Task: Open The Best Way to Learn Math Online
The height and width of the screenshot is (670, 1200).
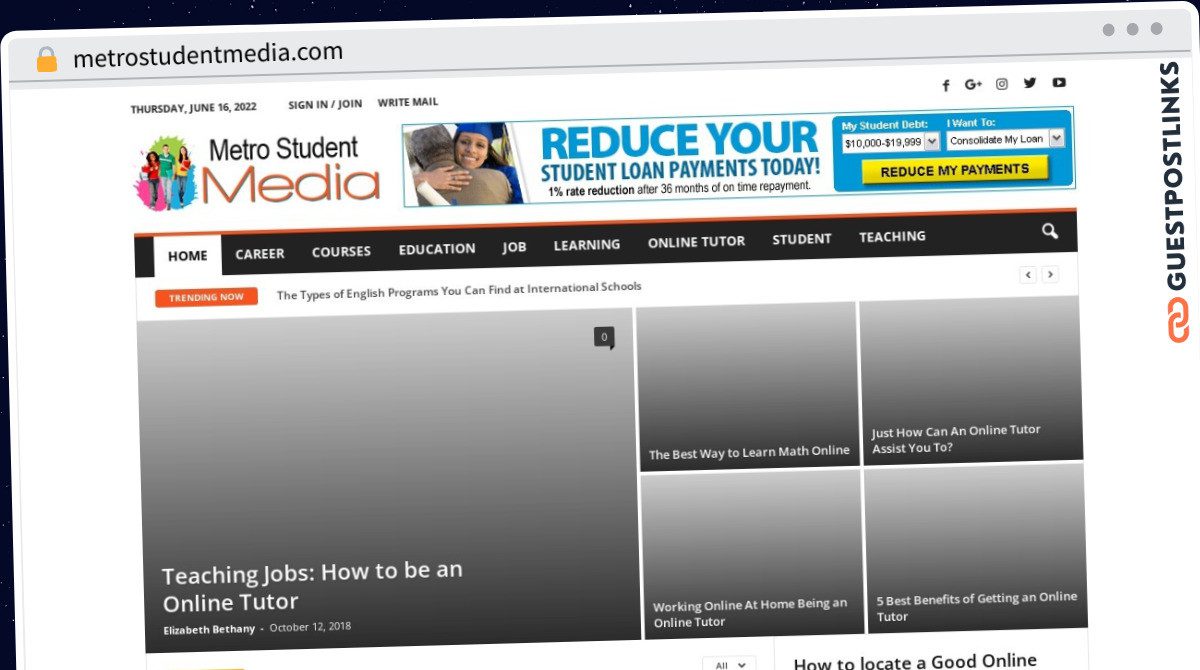Action: click(749, 452)
